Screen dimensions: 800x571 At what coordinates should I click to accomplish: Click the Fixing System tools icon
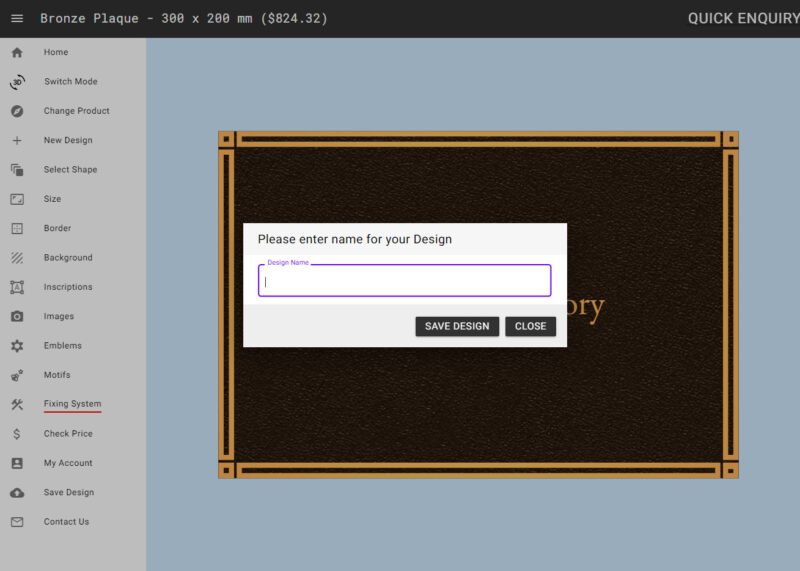tap(17, 405)
